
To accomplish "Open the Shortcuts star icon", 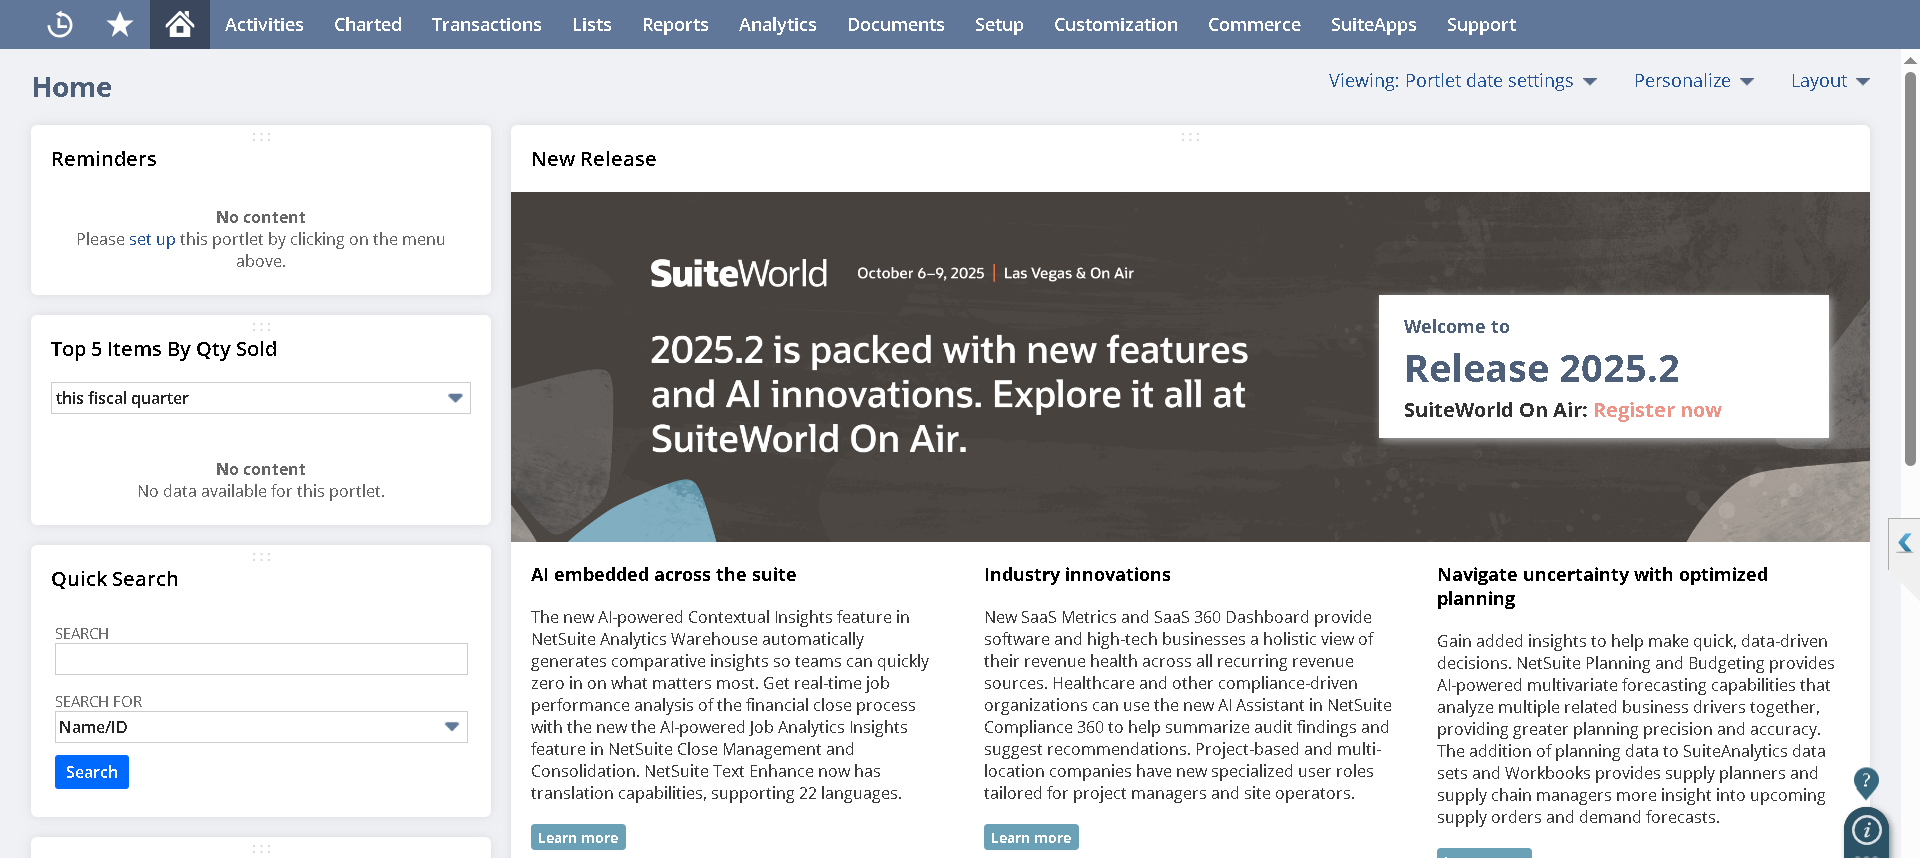I will click(120, 24).
